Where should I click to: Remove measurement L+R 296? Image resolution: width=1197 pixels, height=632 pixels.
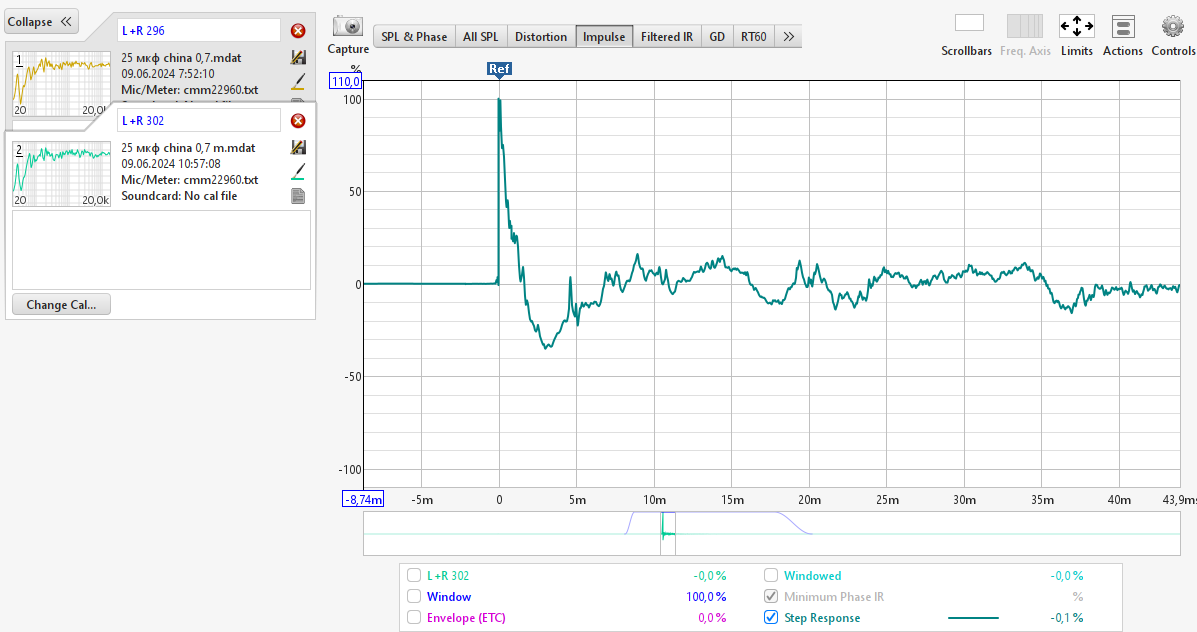pyautogui.click(x=298, y=31)
